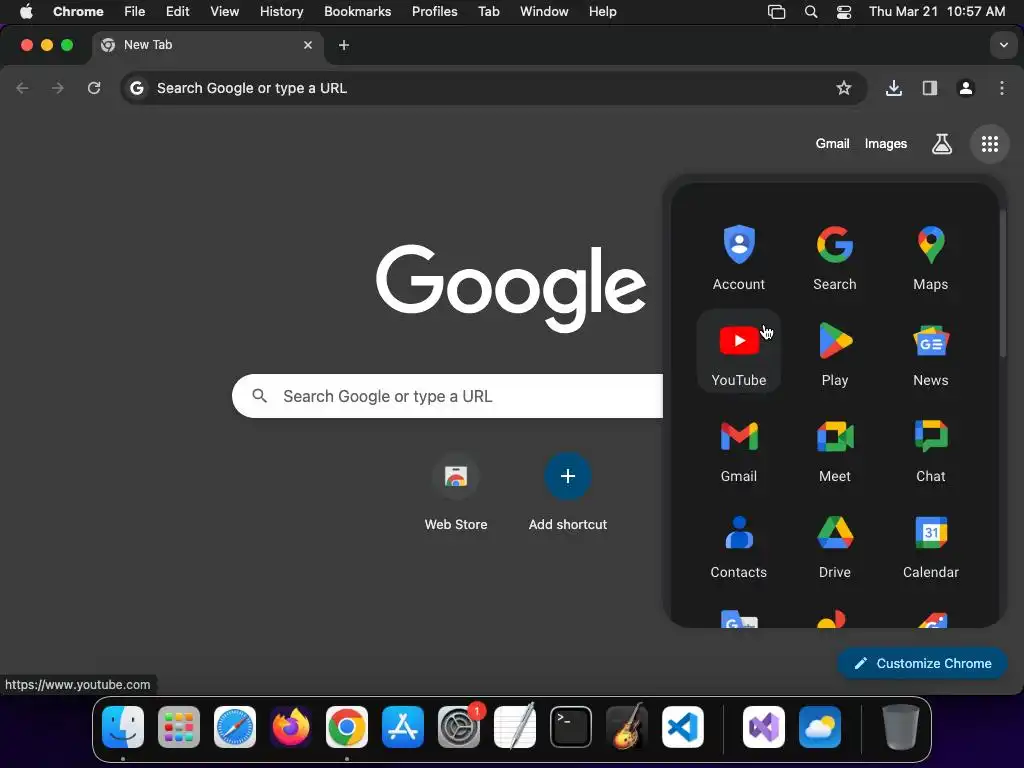Open the Google Account app
1024x768 pixels.
[739, 257]
